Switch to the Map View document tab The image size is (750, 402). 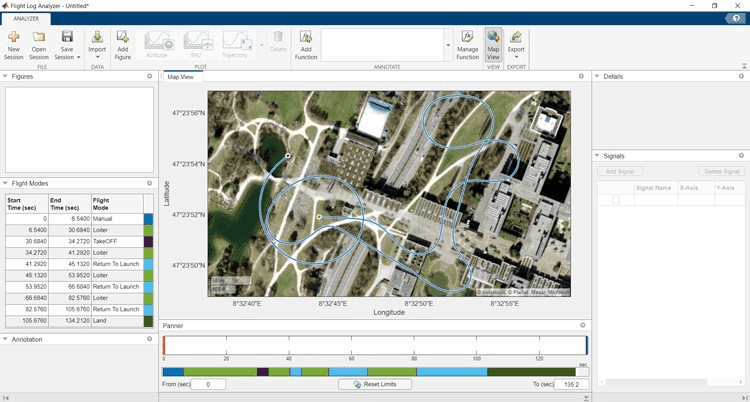tap(181, 77)
